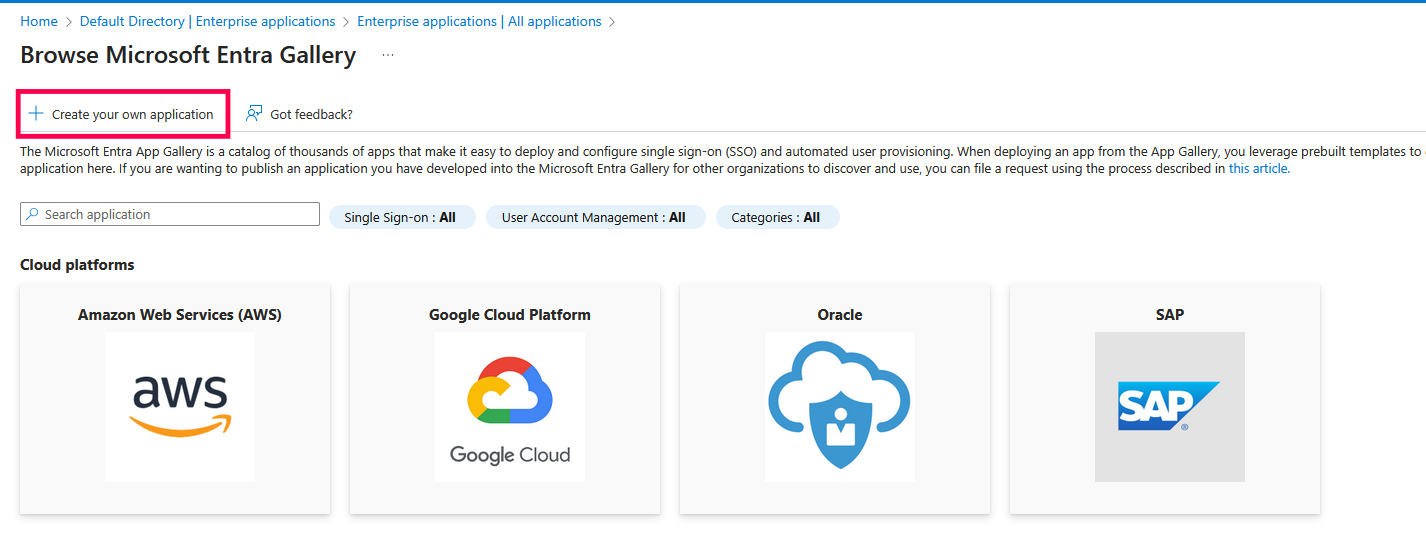Click the Browse Microsoft Entra Gallery heading
The image size is (1426, 537).
tap(188, 55)
